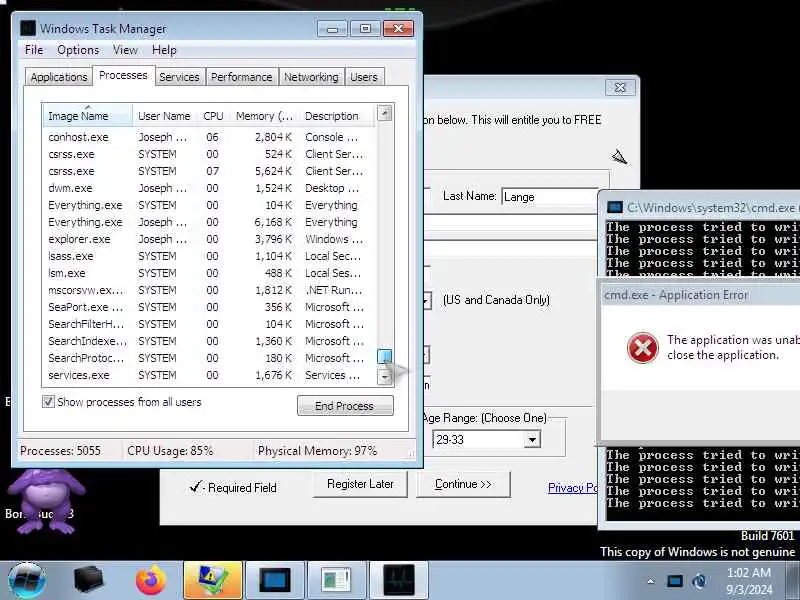Open the registration form taskbar item

(x=336, y=580)
